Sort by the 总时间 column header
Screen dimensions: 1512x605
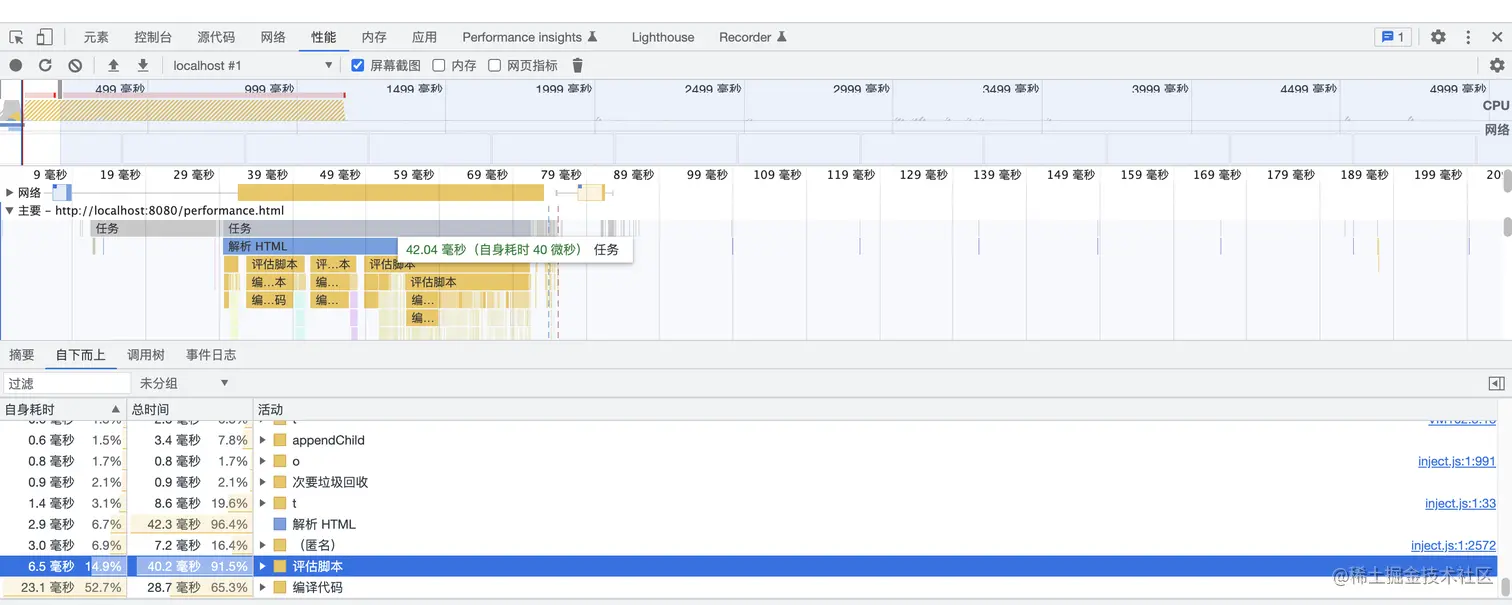(x=189, y=409)
